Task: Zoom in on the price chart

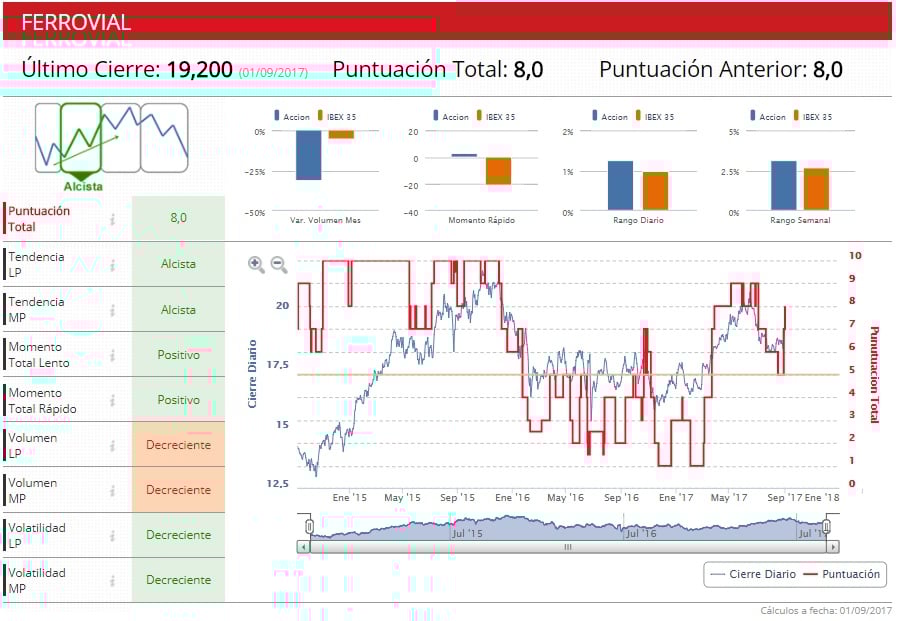Action: [x=256, y=265]
